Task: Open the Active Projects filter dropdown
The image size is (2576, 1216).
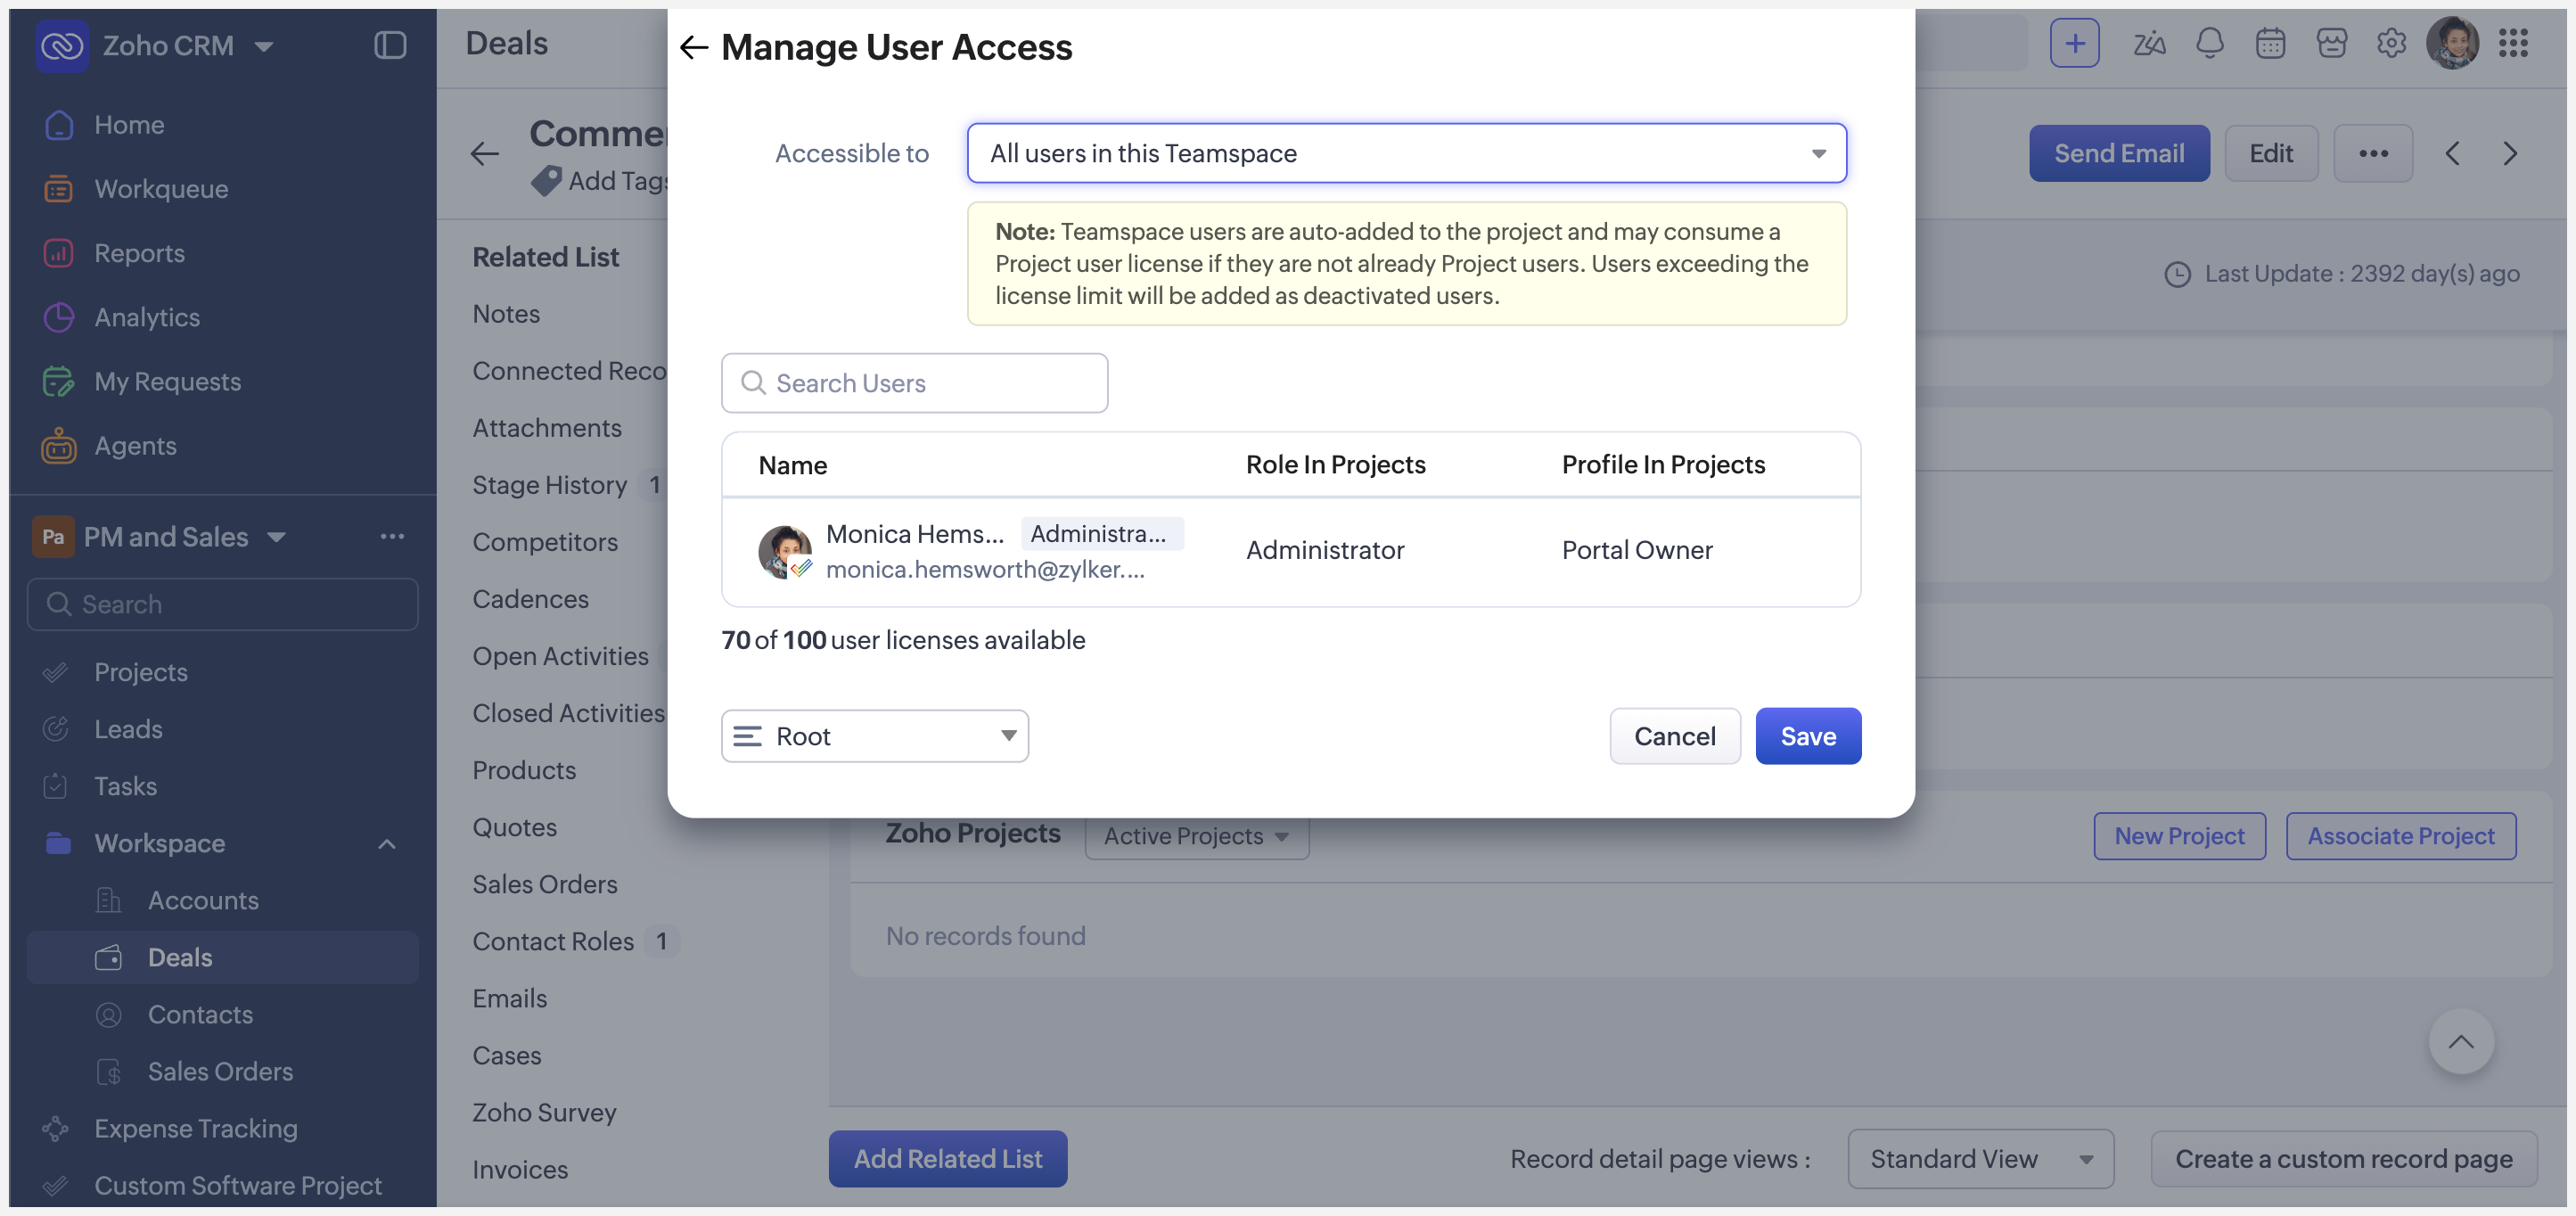Action: tap(1196, 835)
